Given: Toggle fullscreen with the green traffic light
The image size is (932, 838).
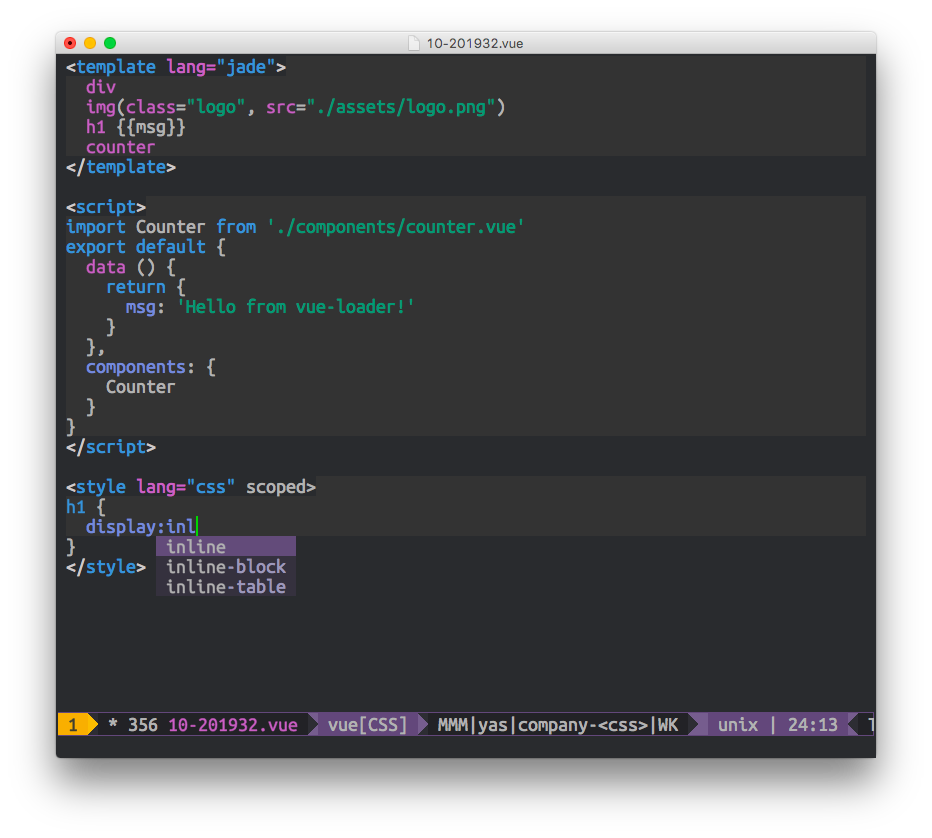Looking at the screenshot, I should pyautogui.click(x=109, y=43).
